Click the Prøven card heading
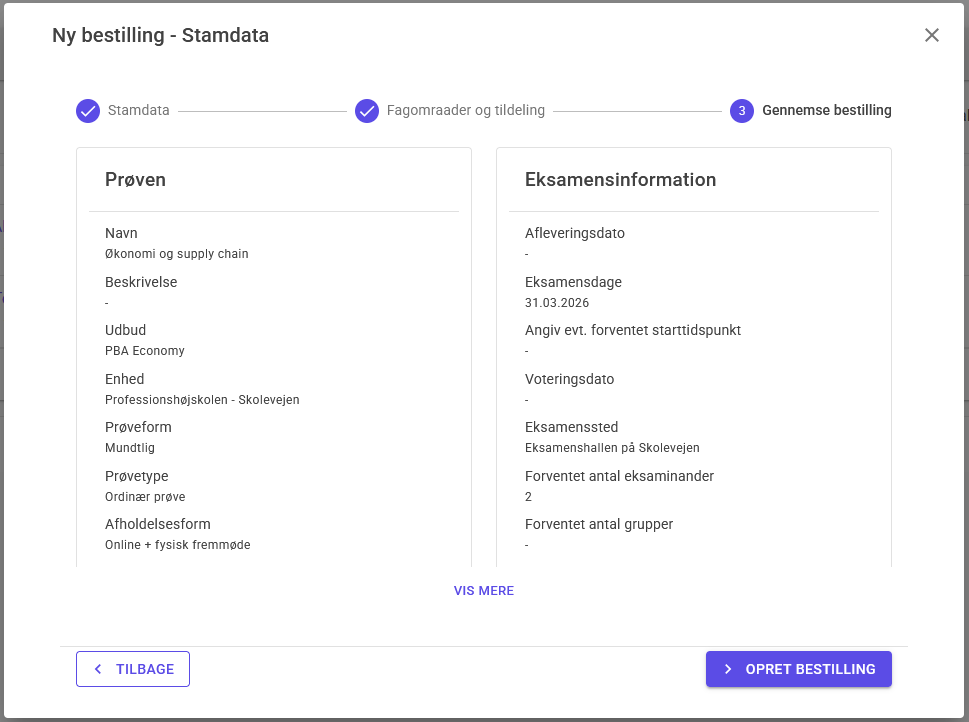The width and height of the screenshot is (969, 722). click(x=135, y=180)
